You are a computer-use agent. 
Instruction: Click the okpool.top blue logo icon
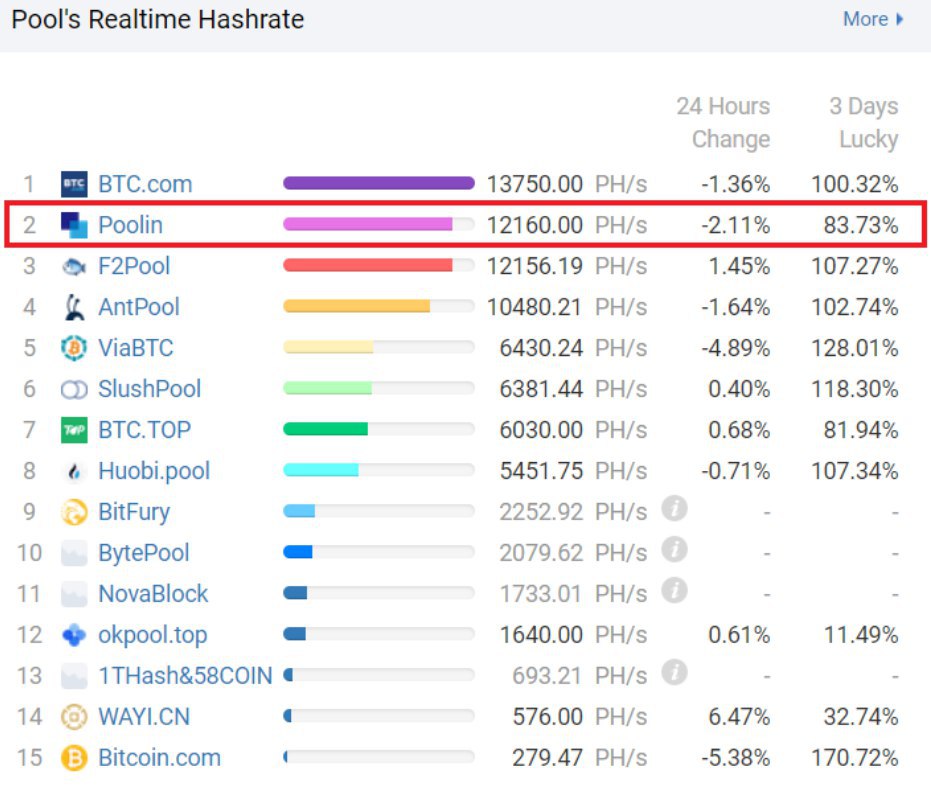pyautogui.click(x=74, y=635)
